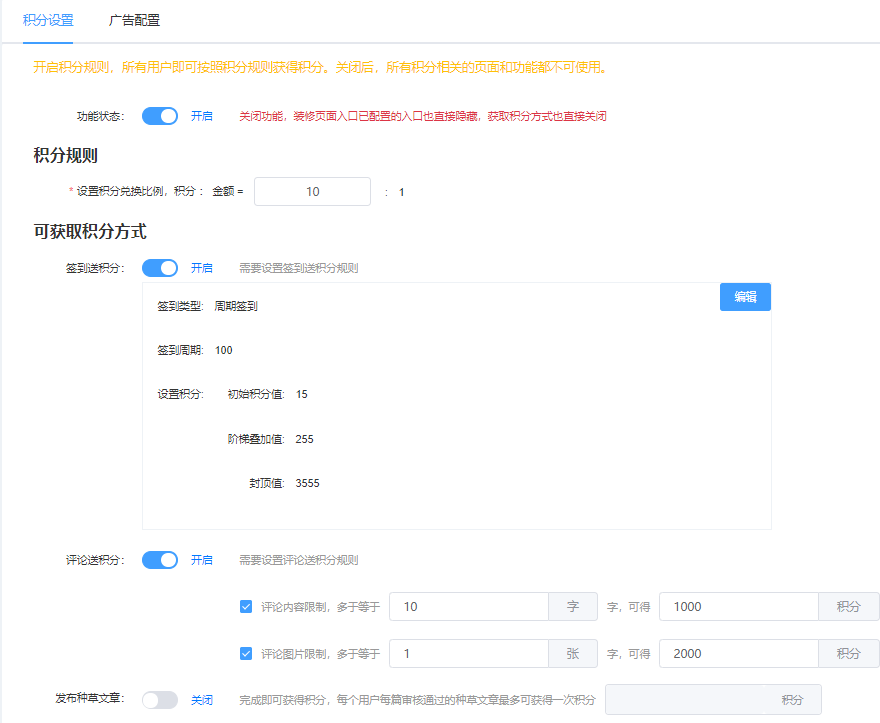The height and width of the screenshot is (723, 880).
Task: Click the blue 编辑 button
Action: coord(745,297)
